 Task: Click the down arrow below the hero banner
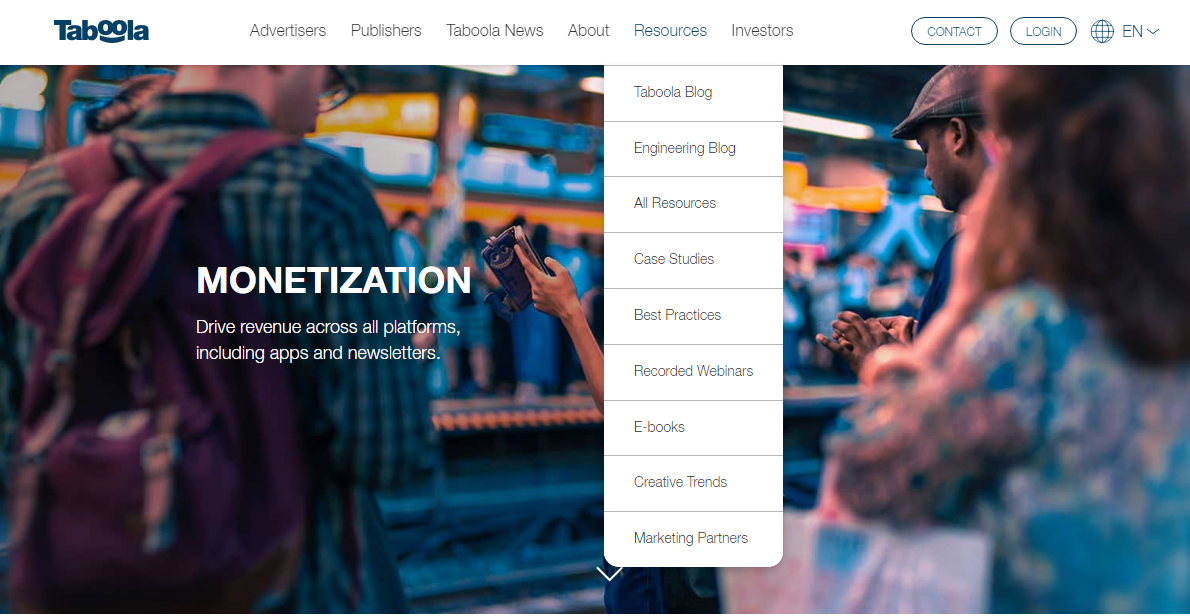click(x=609, y=573)
